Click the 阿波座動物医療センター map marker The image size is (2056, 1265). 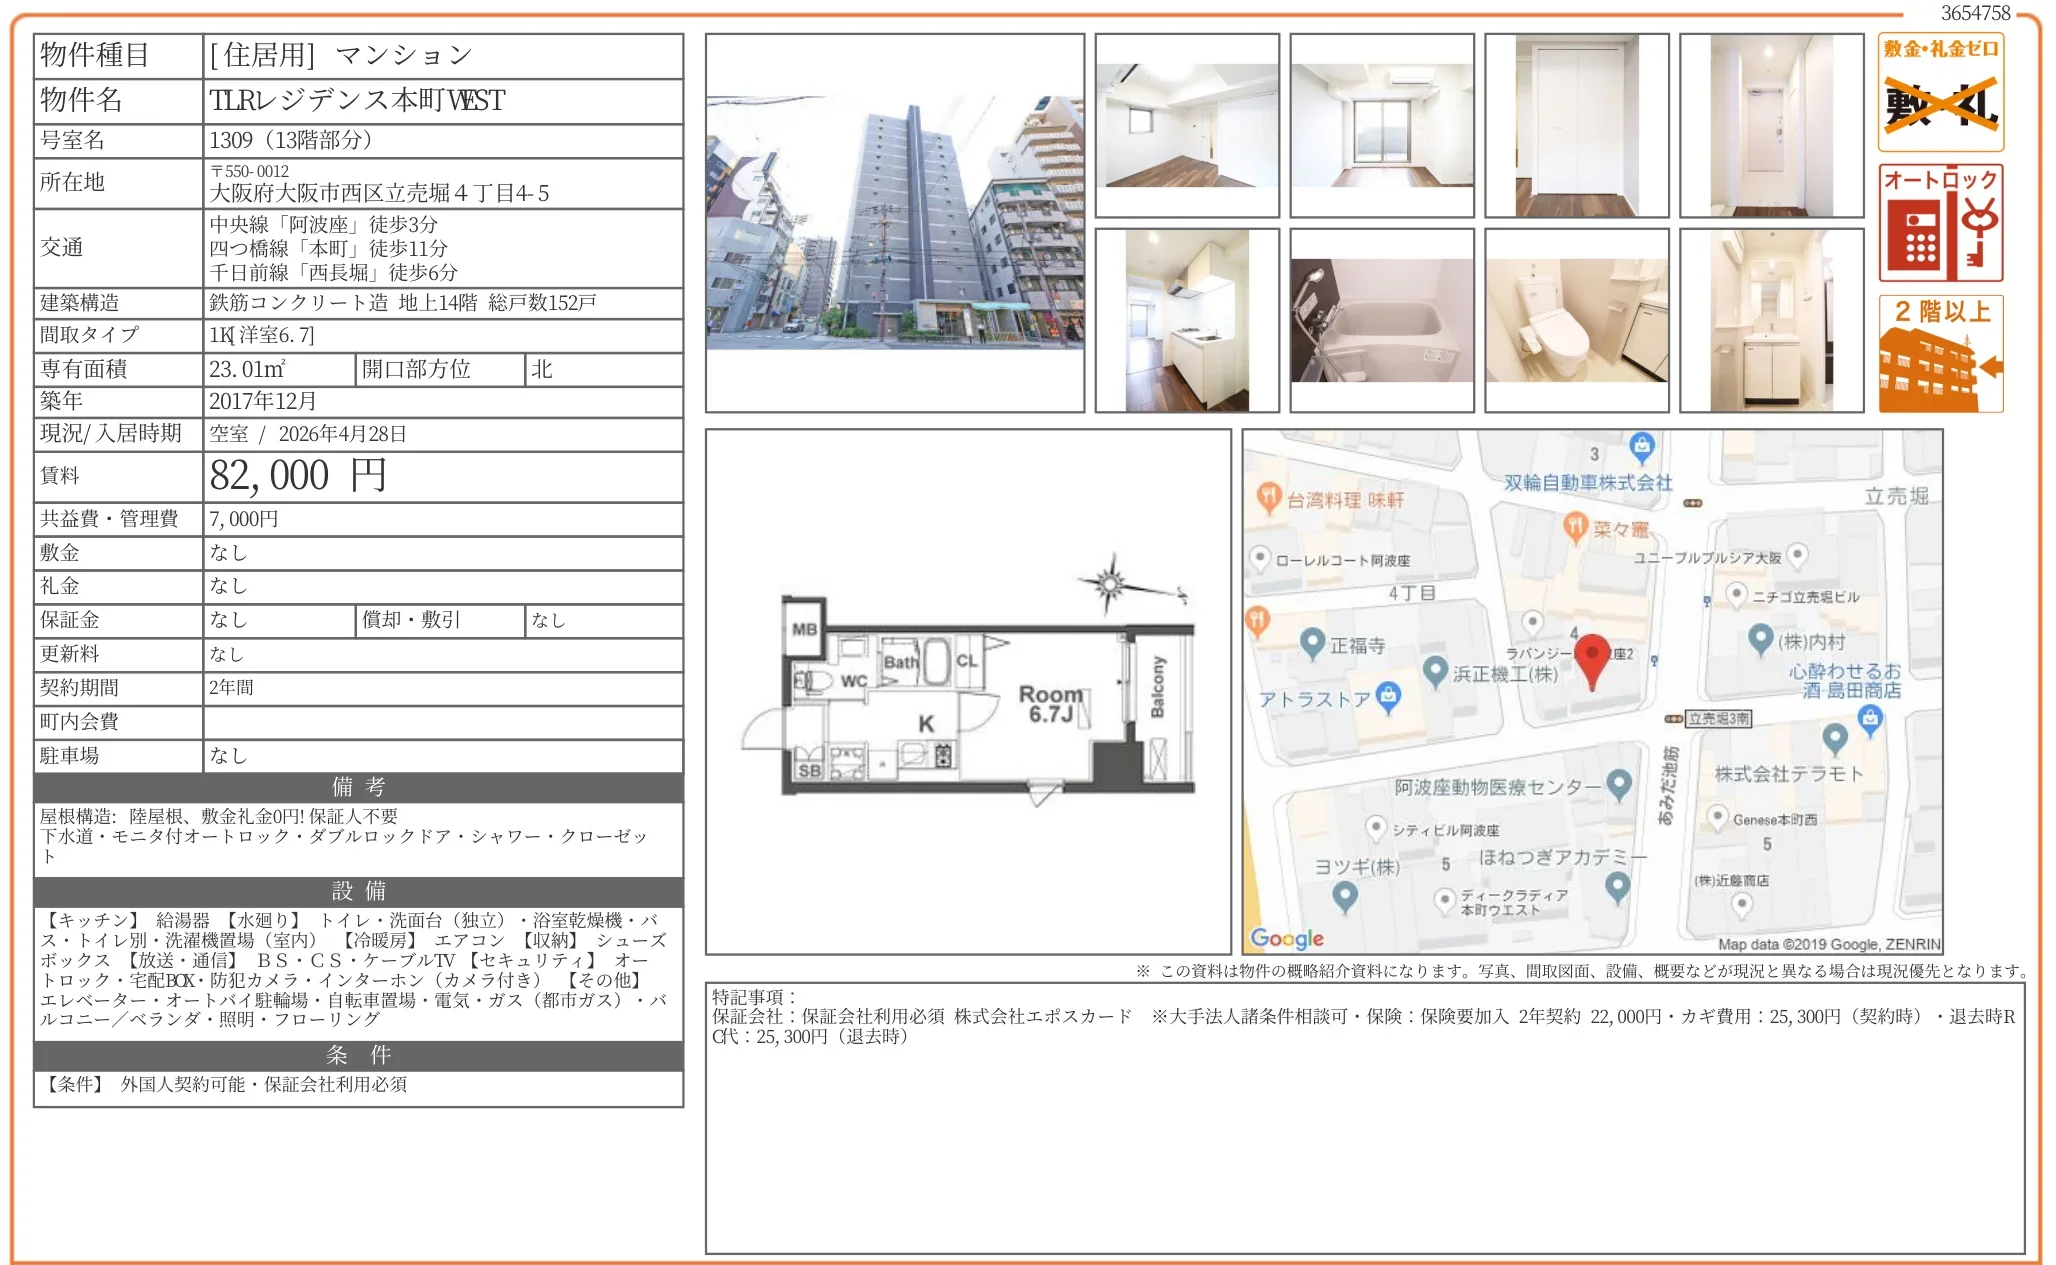click(x=1619, y=784)
